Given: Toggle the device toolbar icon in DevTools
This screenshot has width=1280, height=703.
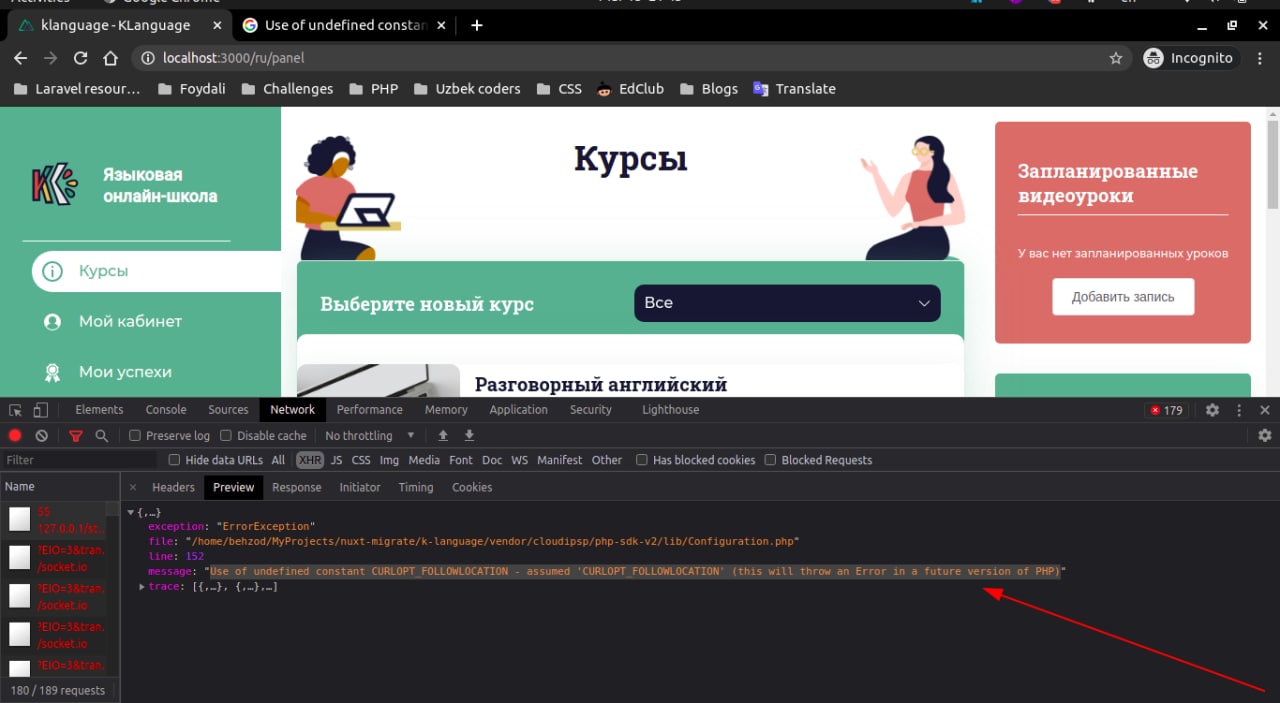Looking at the screenshot, I should [x=41, y=410].
